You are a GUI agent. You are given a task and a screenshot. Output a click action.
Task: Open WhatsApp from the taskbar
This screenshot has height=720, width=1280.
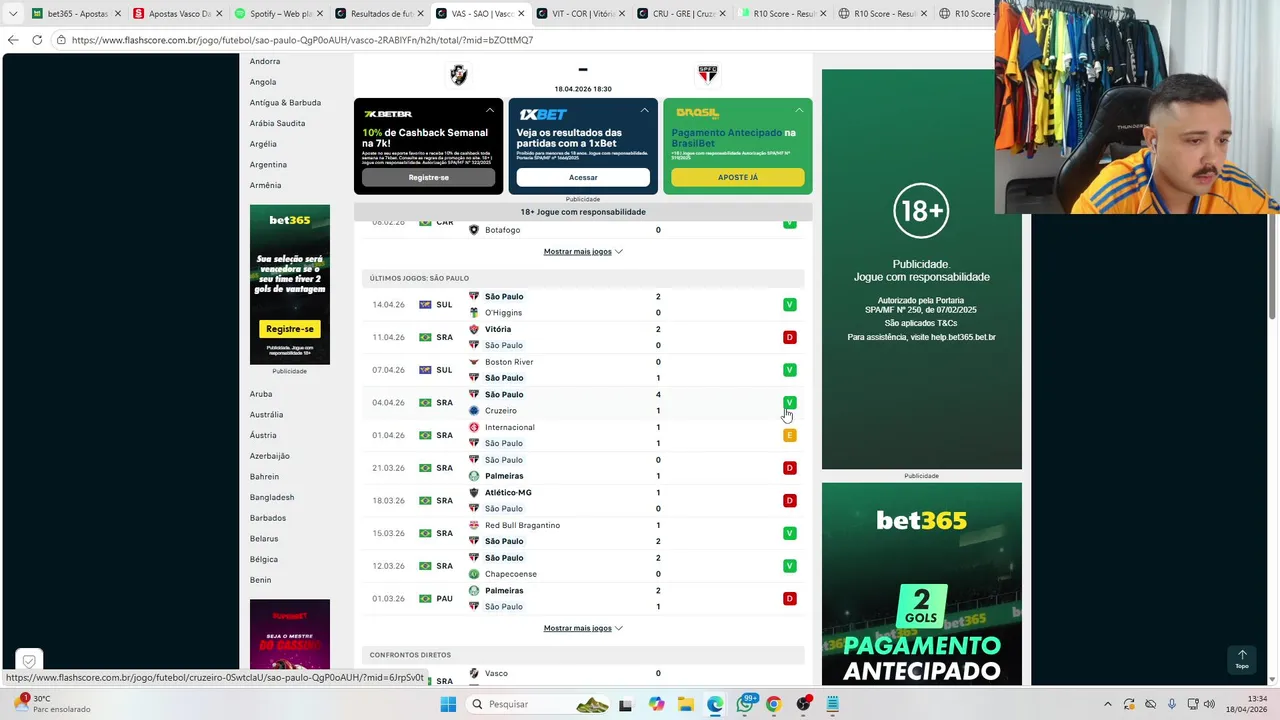[x=745, y=704]
